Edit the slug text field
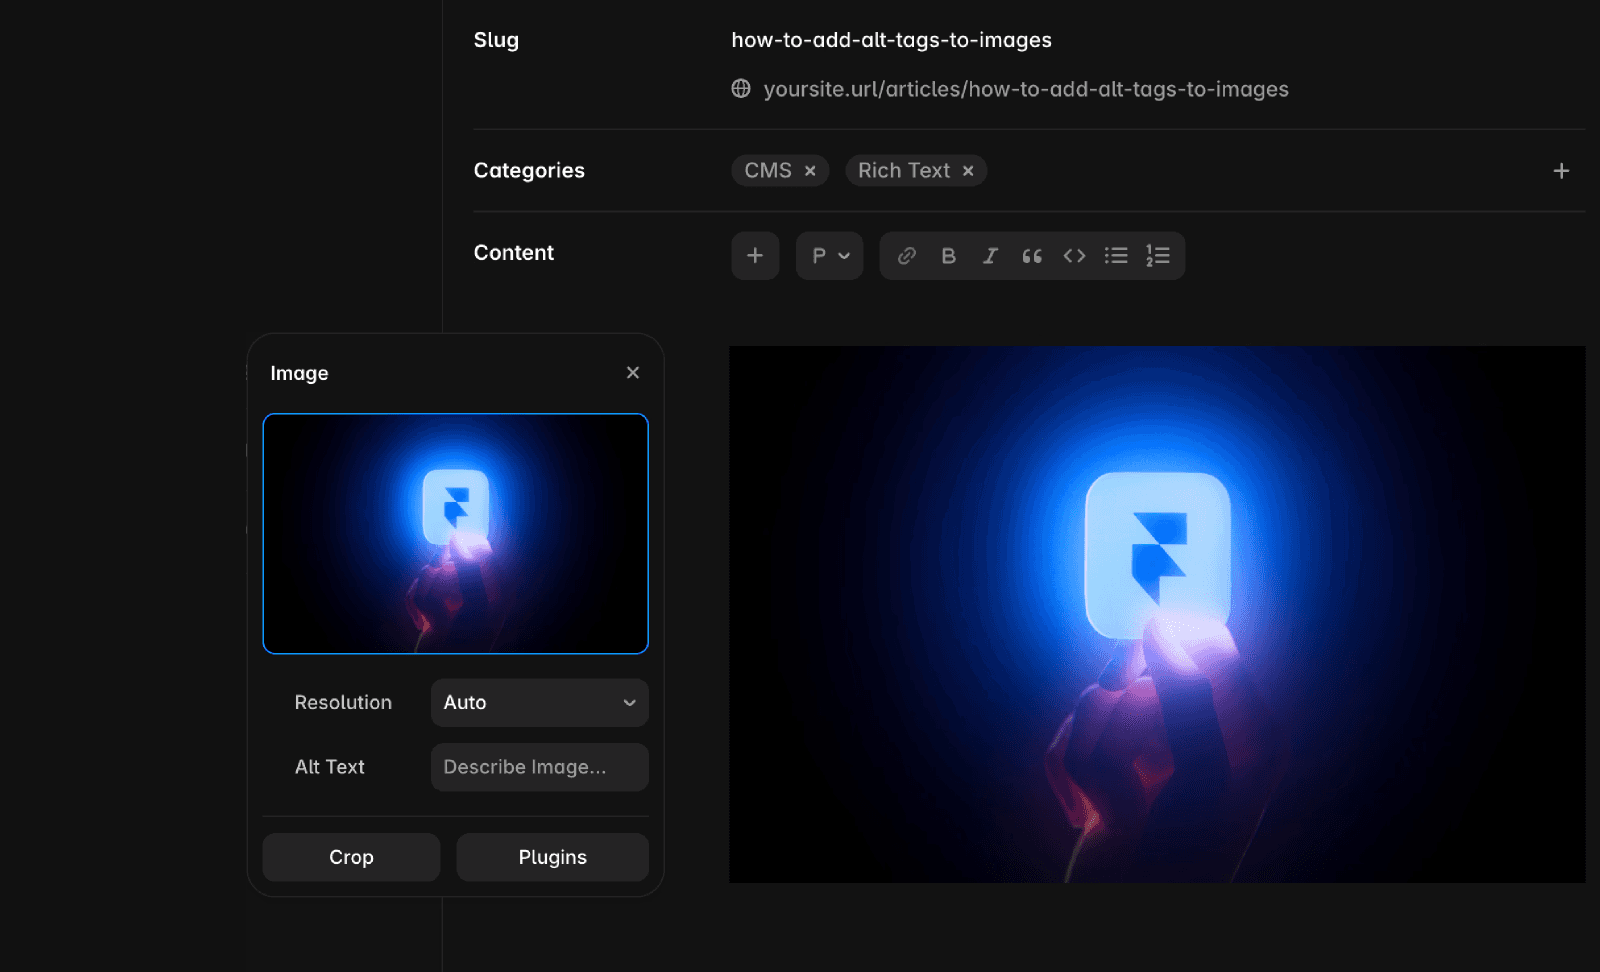This screenshot has width=1600, height=972. (x=892, y=40)
